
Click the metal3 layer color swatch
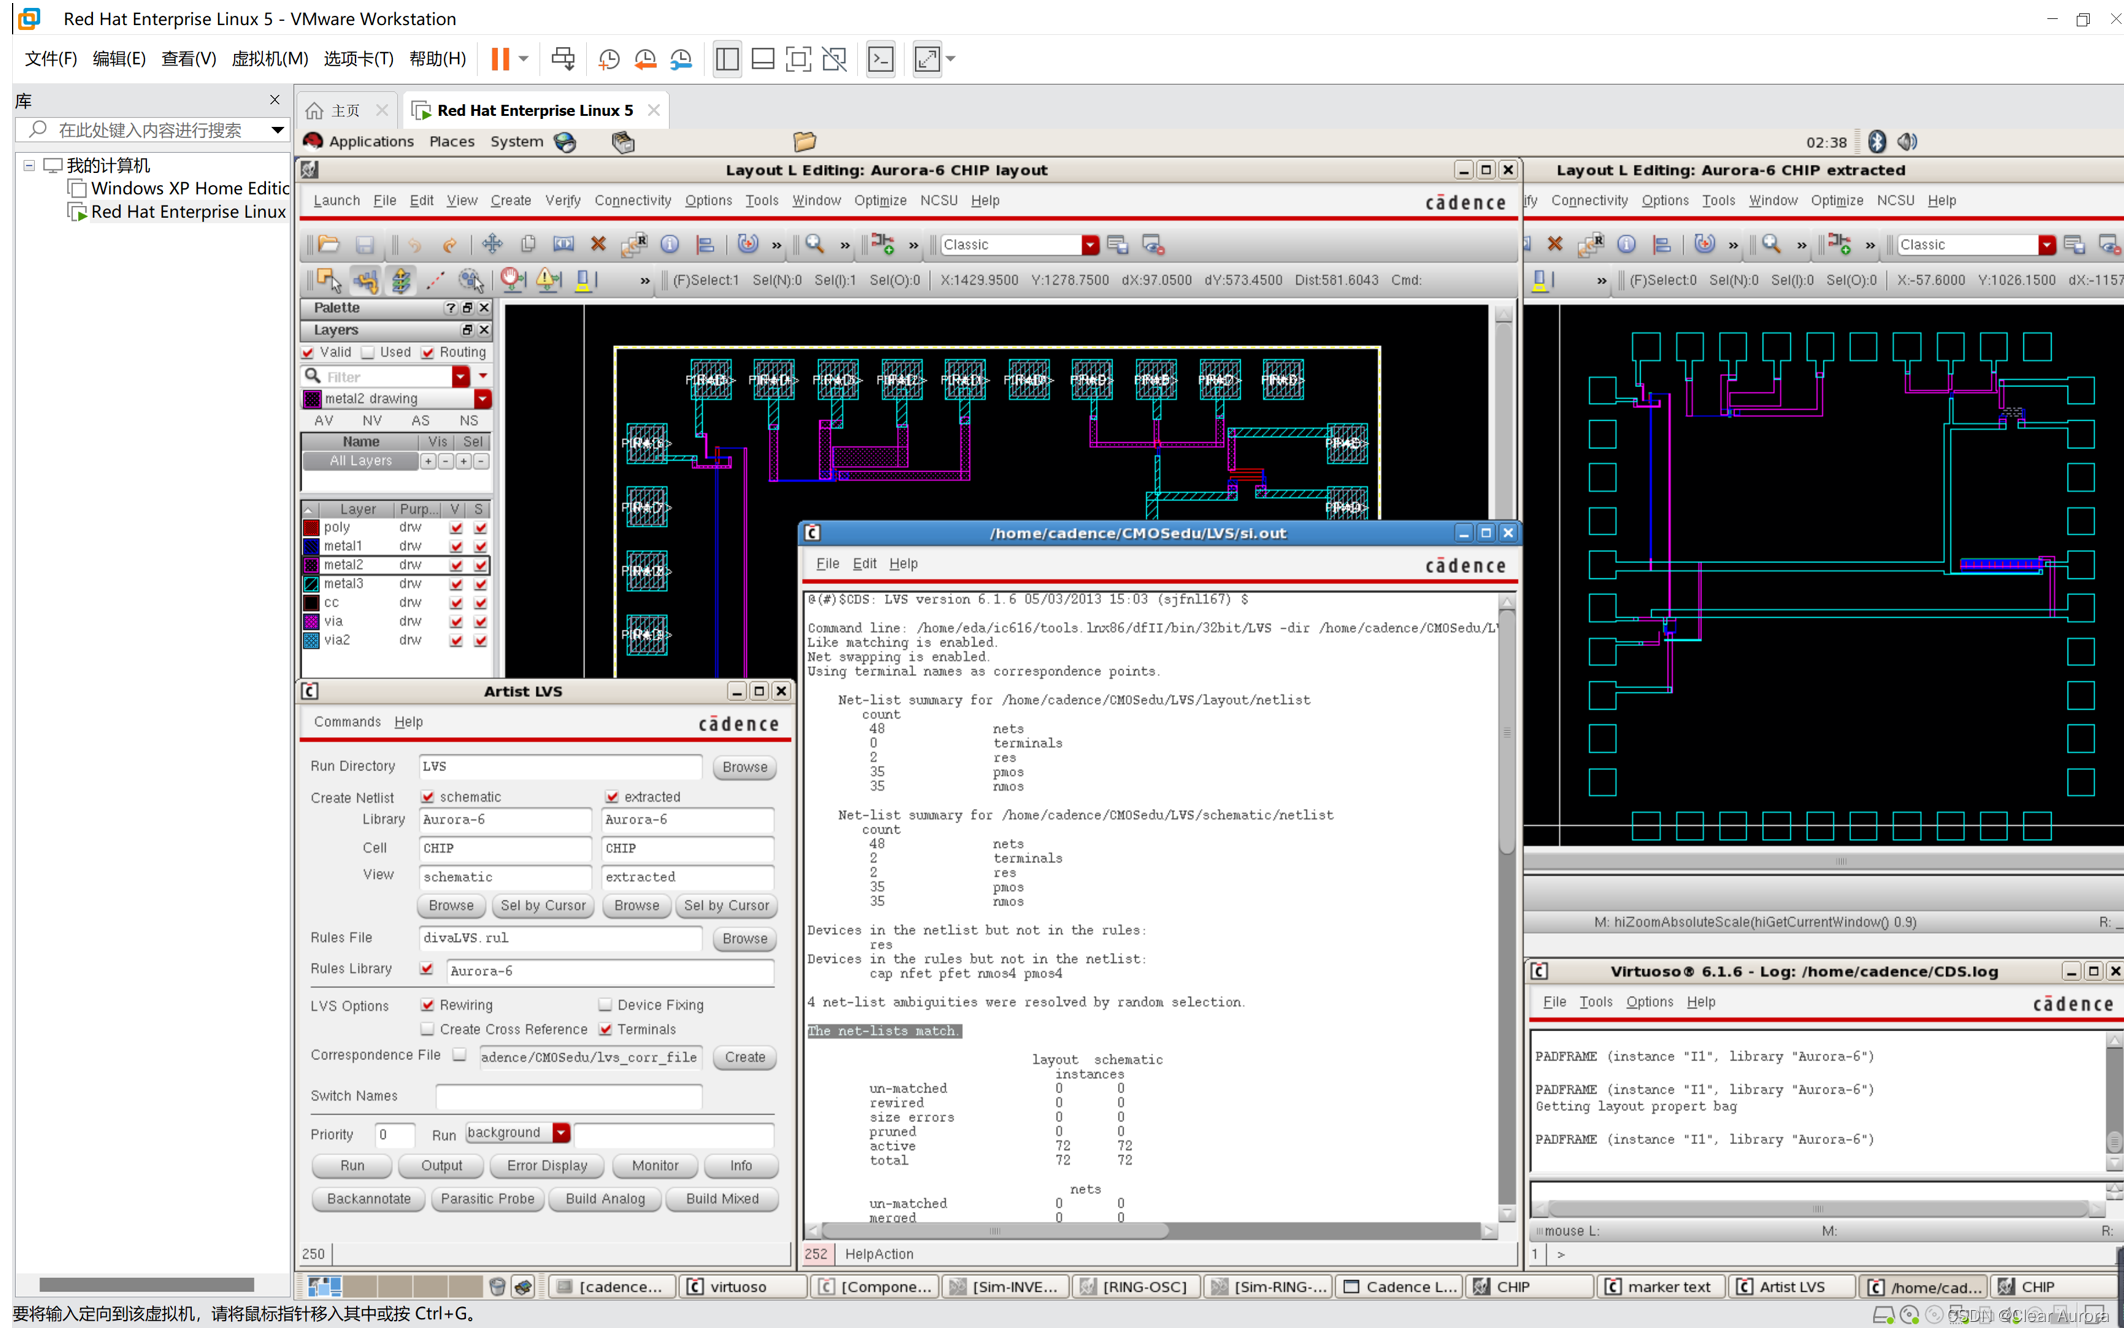tap(312, 584)
